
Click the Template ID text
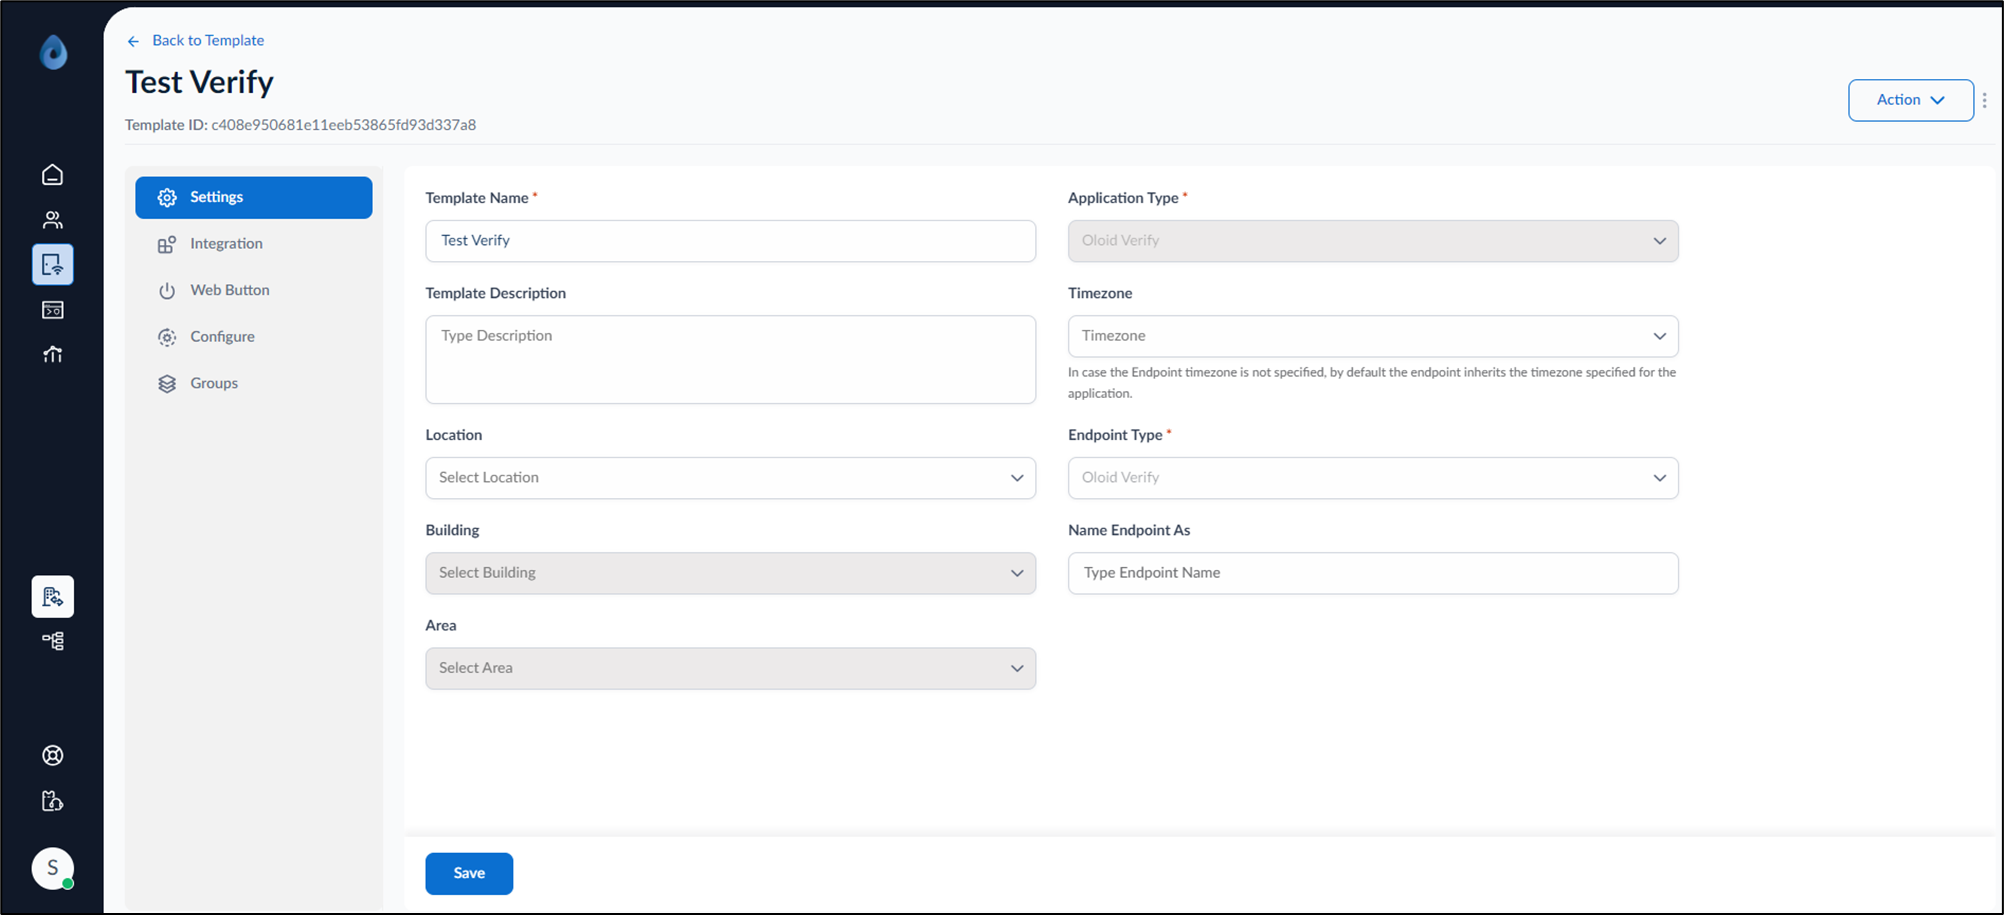coord(300,125)
